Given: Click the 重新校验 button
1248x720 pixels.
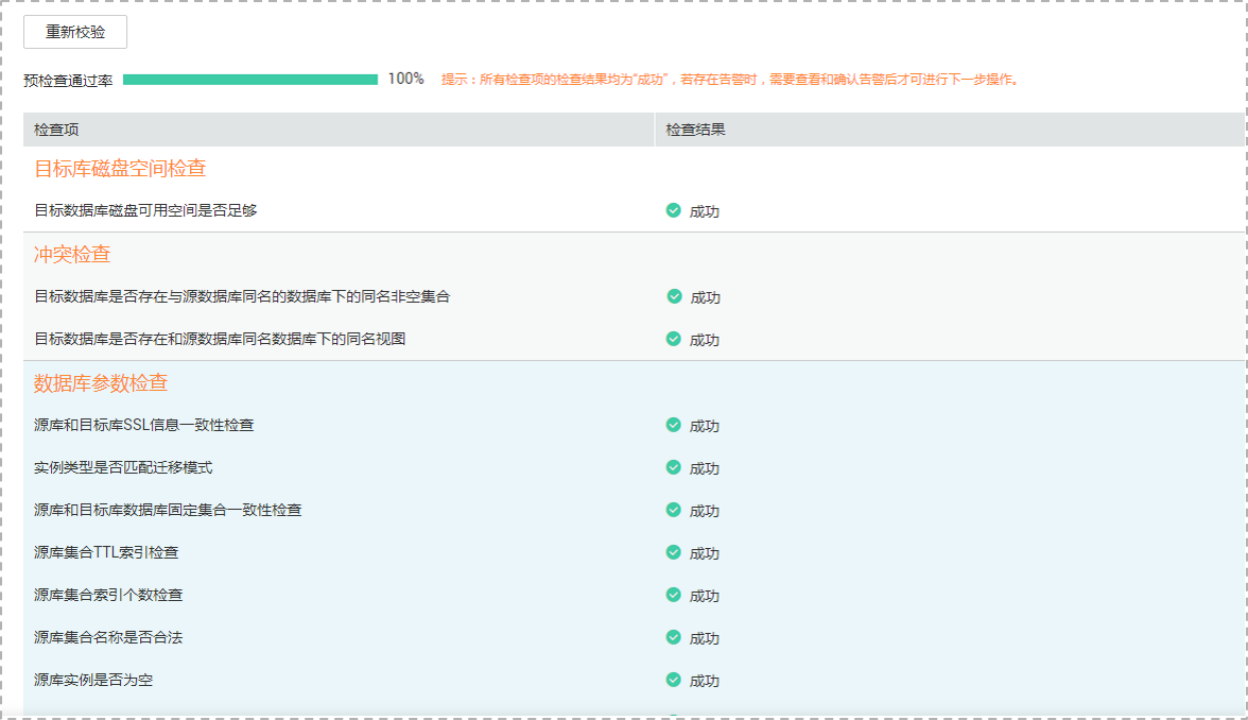Looking at the screenshot, I should [75, 32].
